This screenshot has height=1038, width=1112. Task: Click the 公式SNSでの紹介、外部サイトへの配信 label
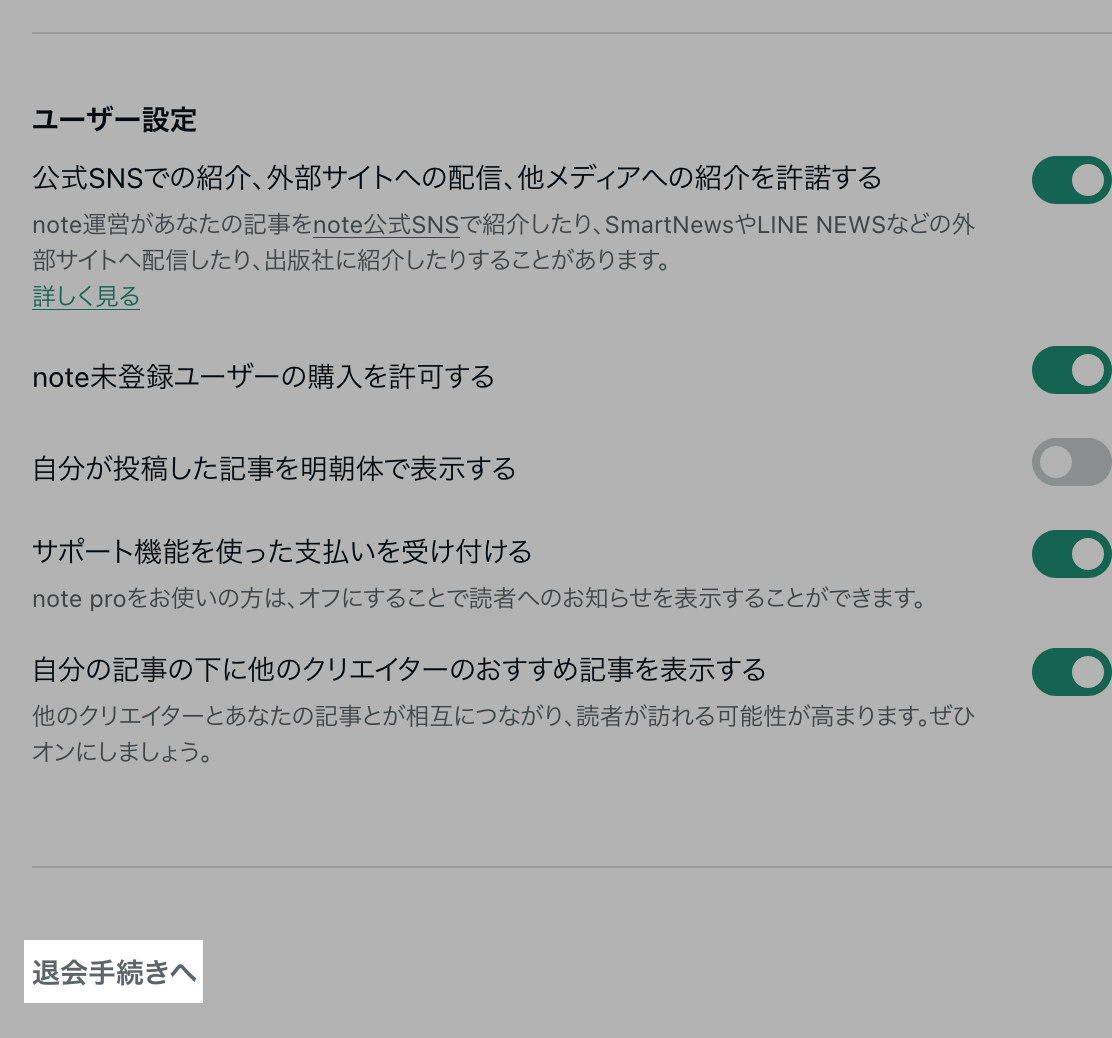(457, 179)
